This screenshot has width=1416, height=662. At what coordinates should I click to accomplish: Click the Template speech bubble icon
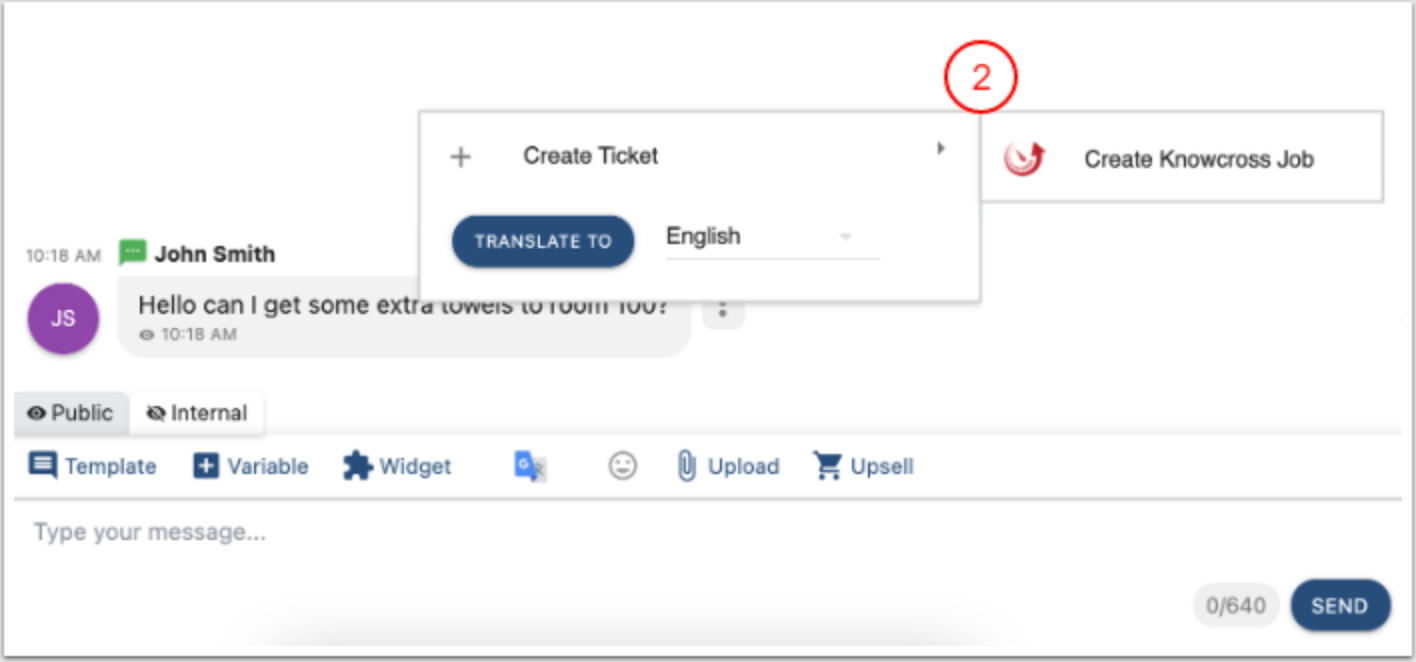point(42,466)
